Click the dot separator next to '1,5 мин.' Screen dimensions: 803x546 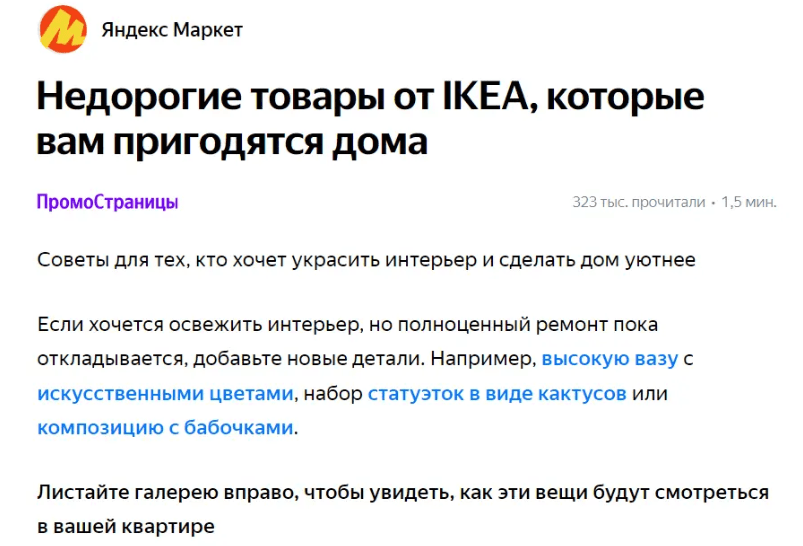click(713, 203)
